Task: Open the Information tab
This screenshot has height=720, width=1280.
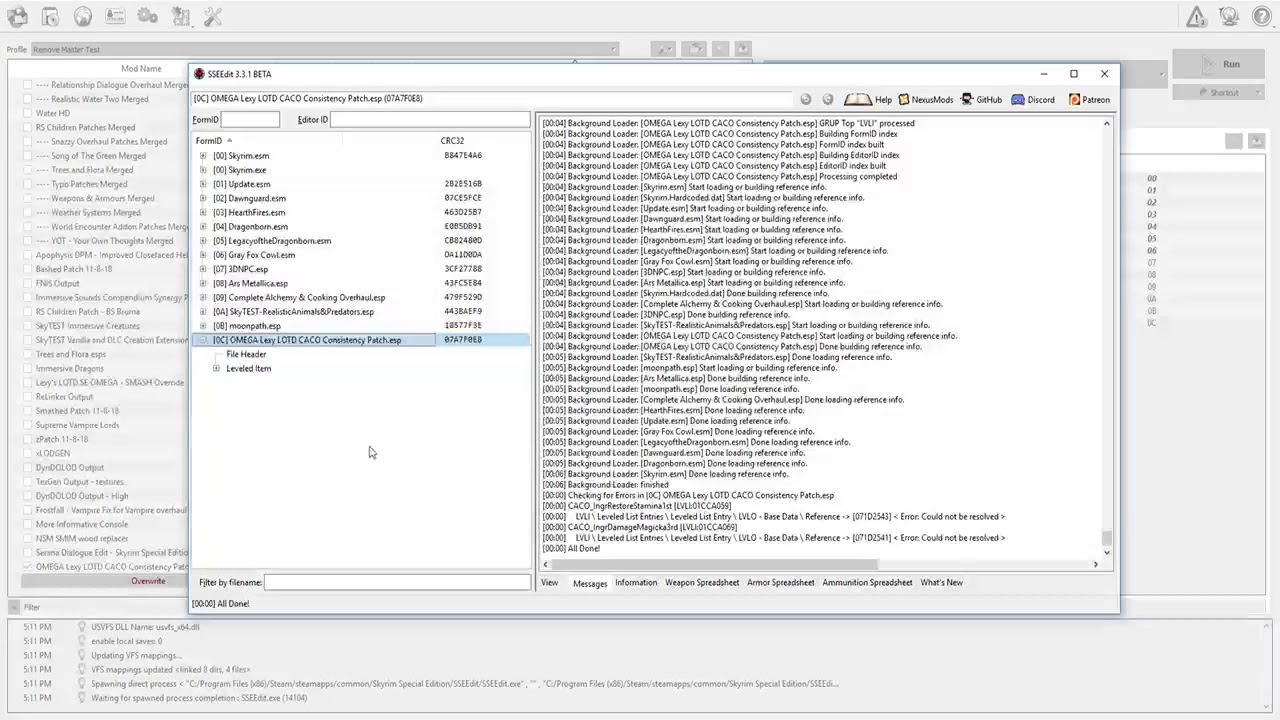Action: 636,583
